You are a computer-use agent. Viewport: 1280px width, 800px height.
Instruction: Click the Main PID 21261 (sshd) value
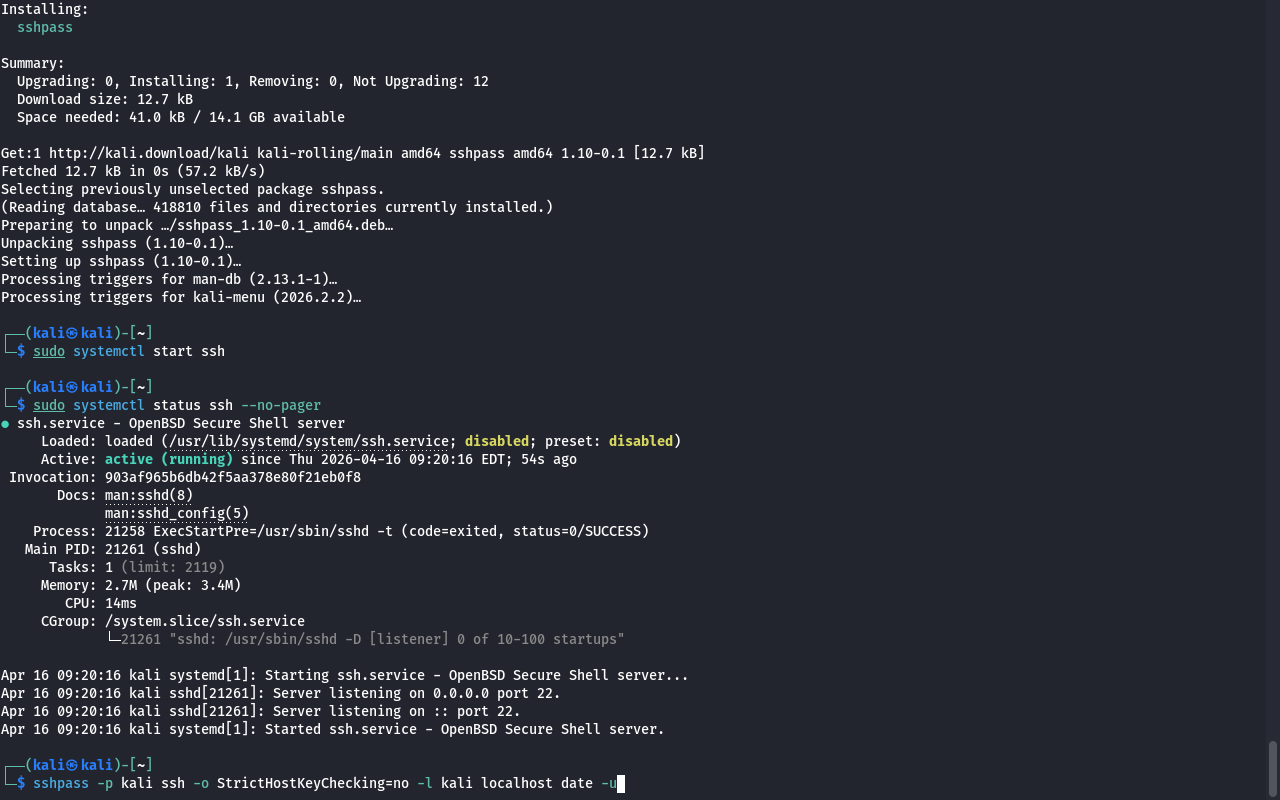point(153,549)
